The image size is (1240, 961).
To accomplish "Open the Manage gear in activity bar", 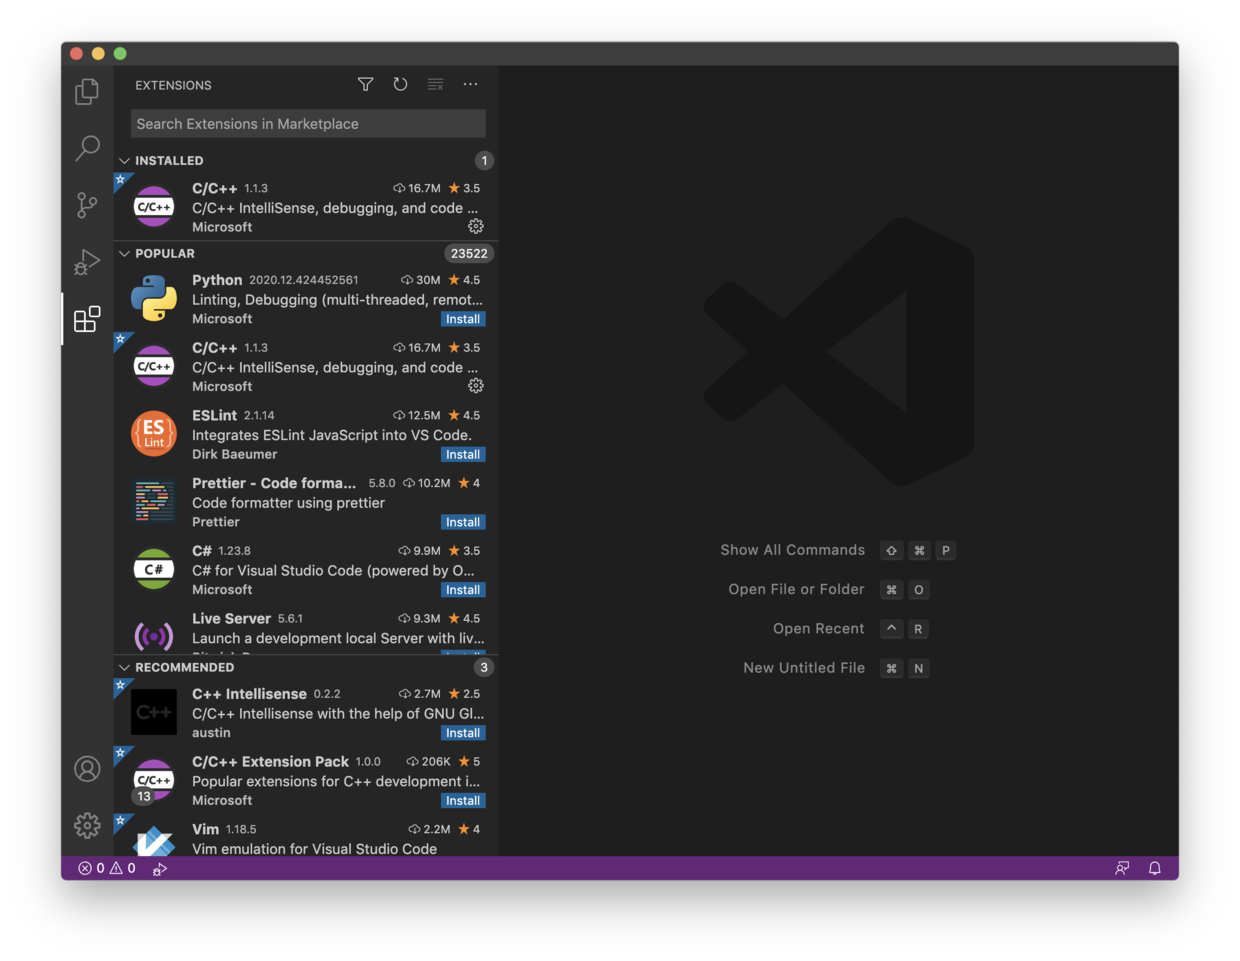I will click(x=87, y=825).
